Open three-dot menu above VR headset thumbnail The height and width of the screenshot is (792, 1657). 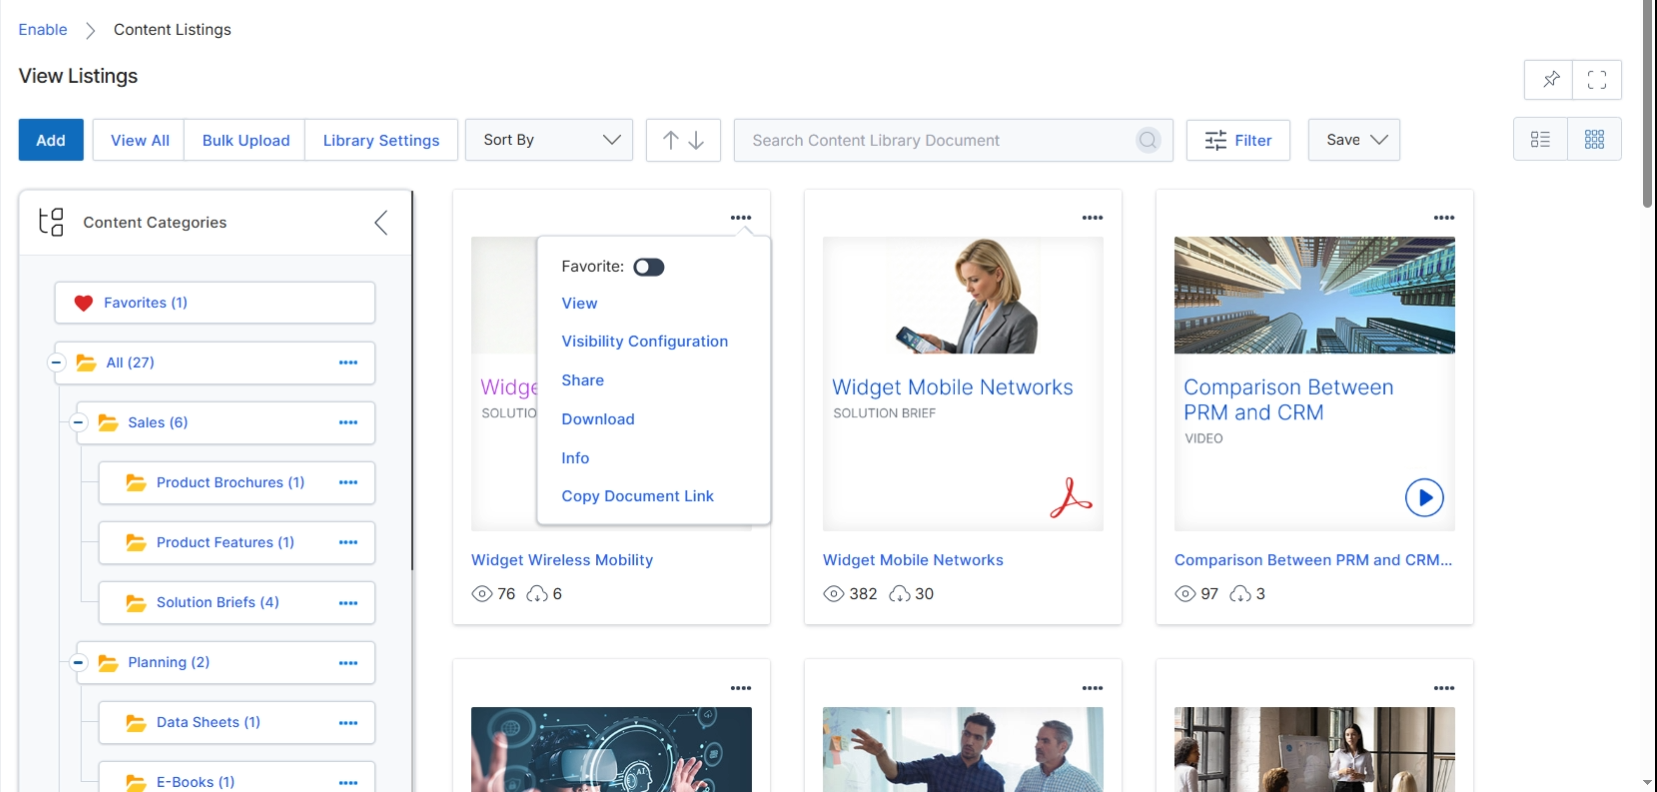(741, 688)
